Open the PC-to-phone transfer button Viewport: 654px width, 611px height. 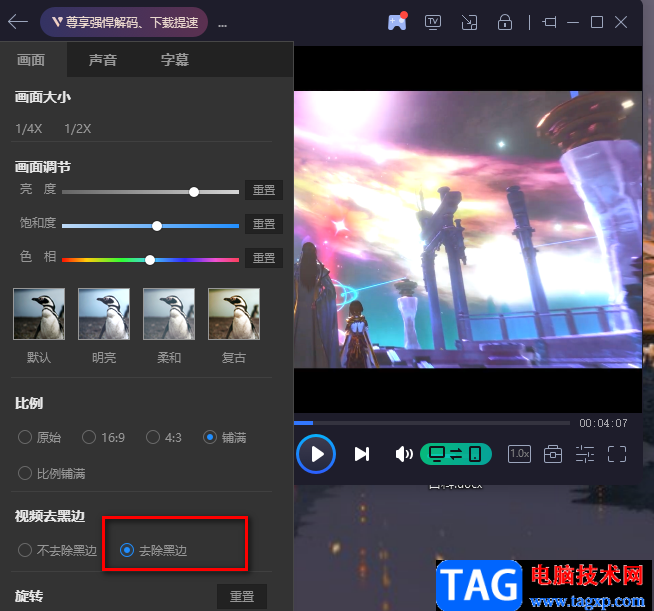[456, 454]
